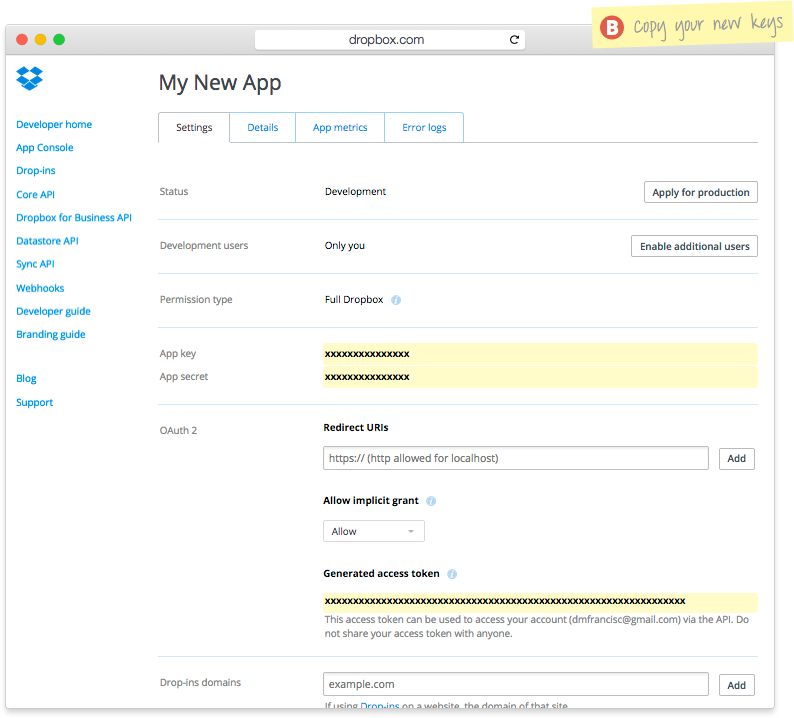Select the App key value
Viewport: 794px width, 718px height.
pos(367,354)
